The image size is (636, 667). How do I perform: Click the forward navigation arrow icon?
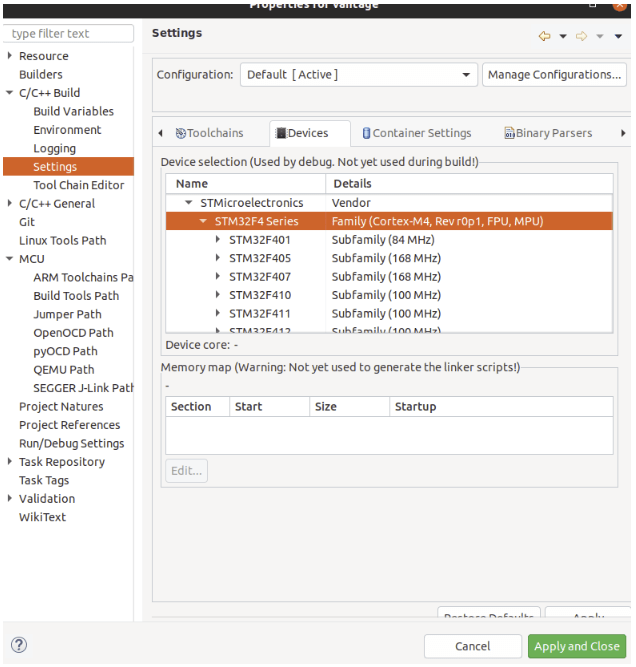(x=581, y=36)
